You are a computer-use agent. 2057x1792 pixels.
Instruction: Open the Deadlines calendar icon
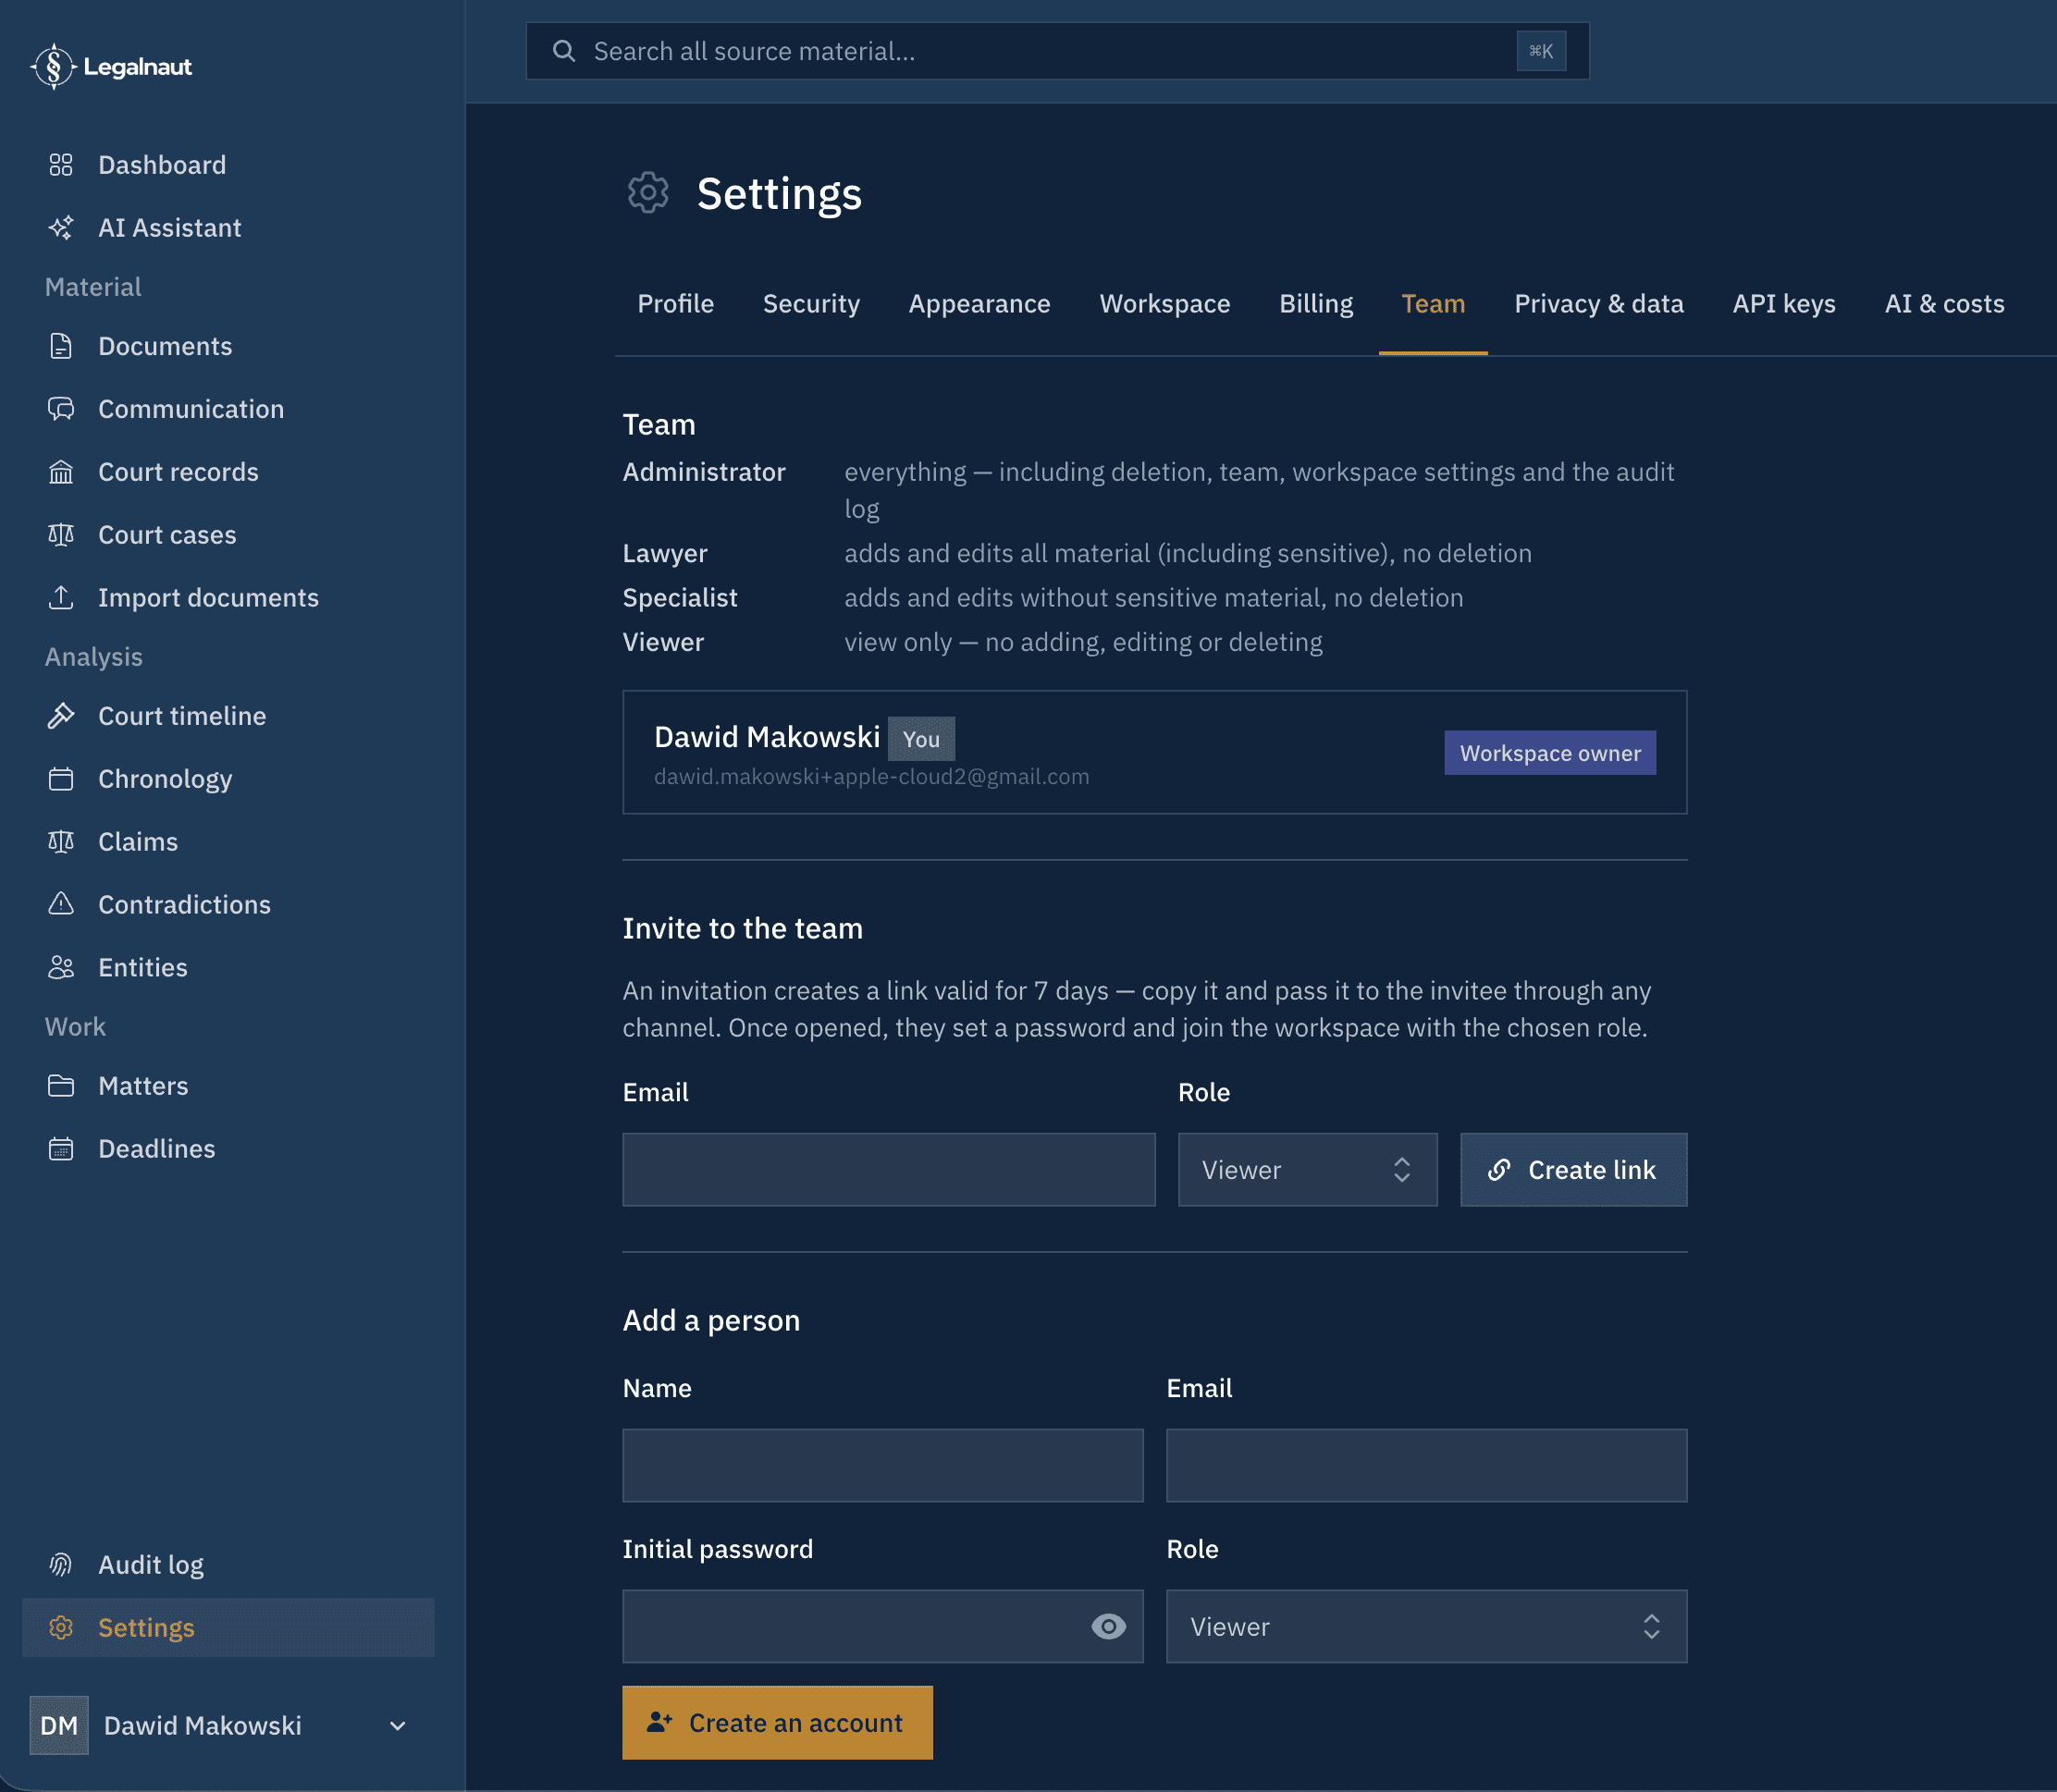pos(61,1149)
